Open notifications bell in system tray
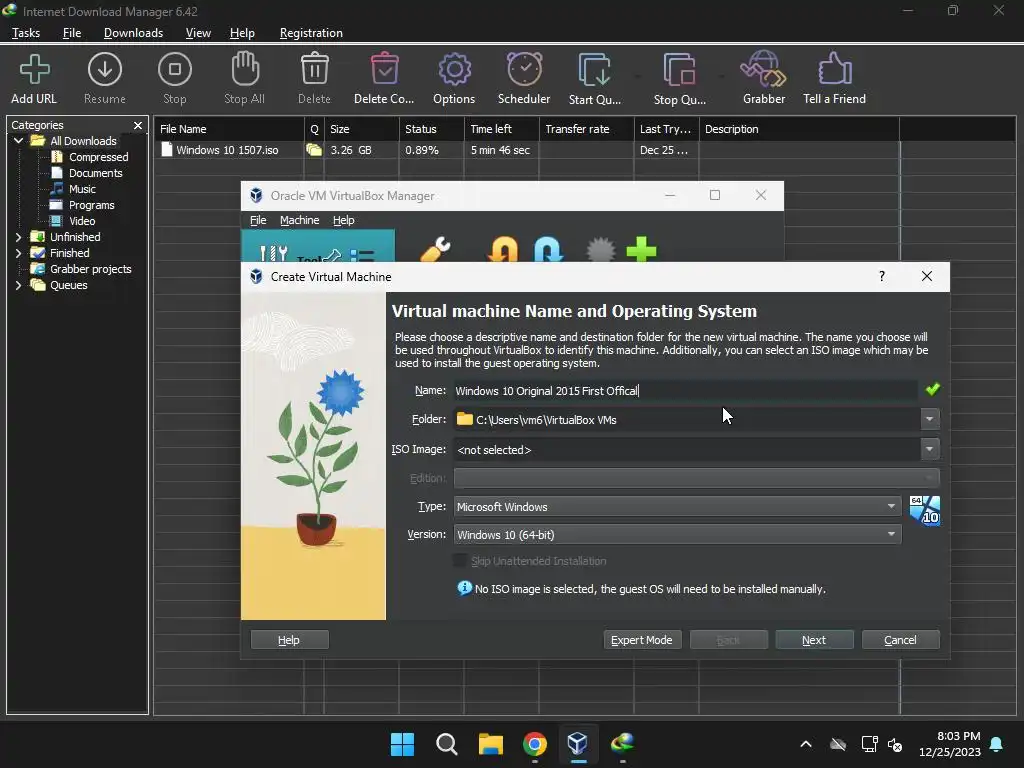The image size is (1024, 768). (x=997, y=744)
